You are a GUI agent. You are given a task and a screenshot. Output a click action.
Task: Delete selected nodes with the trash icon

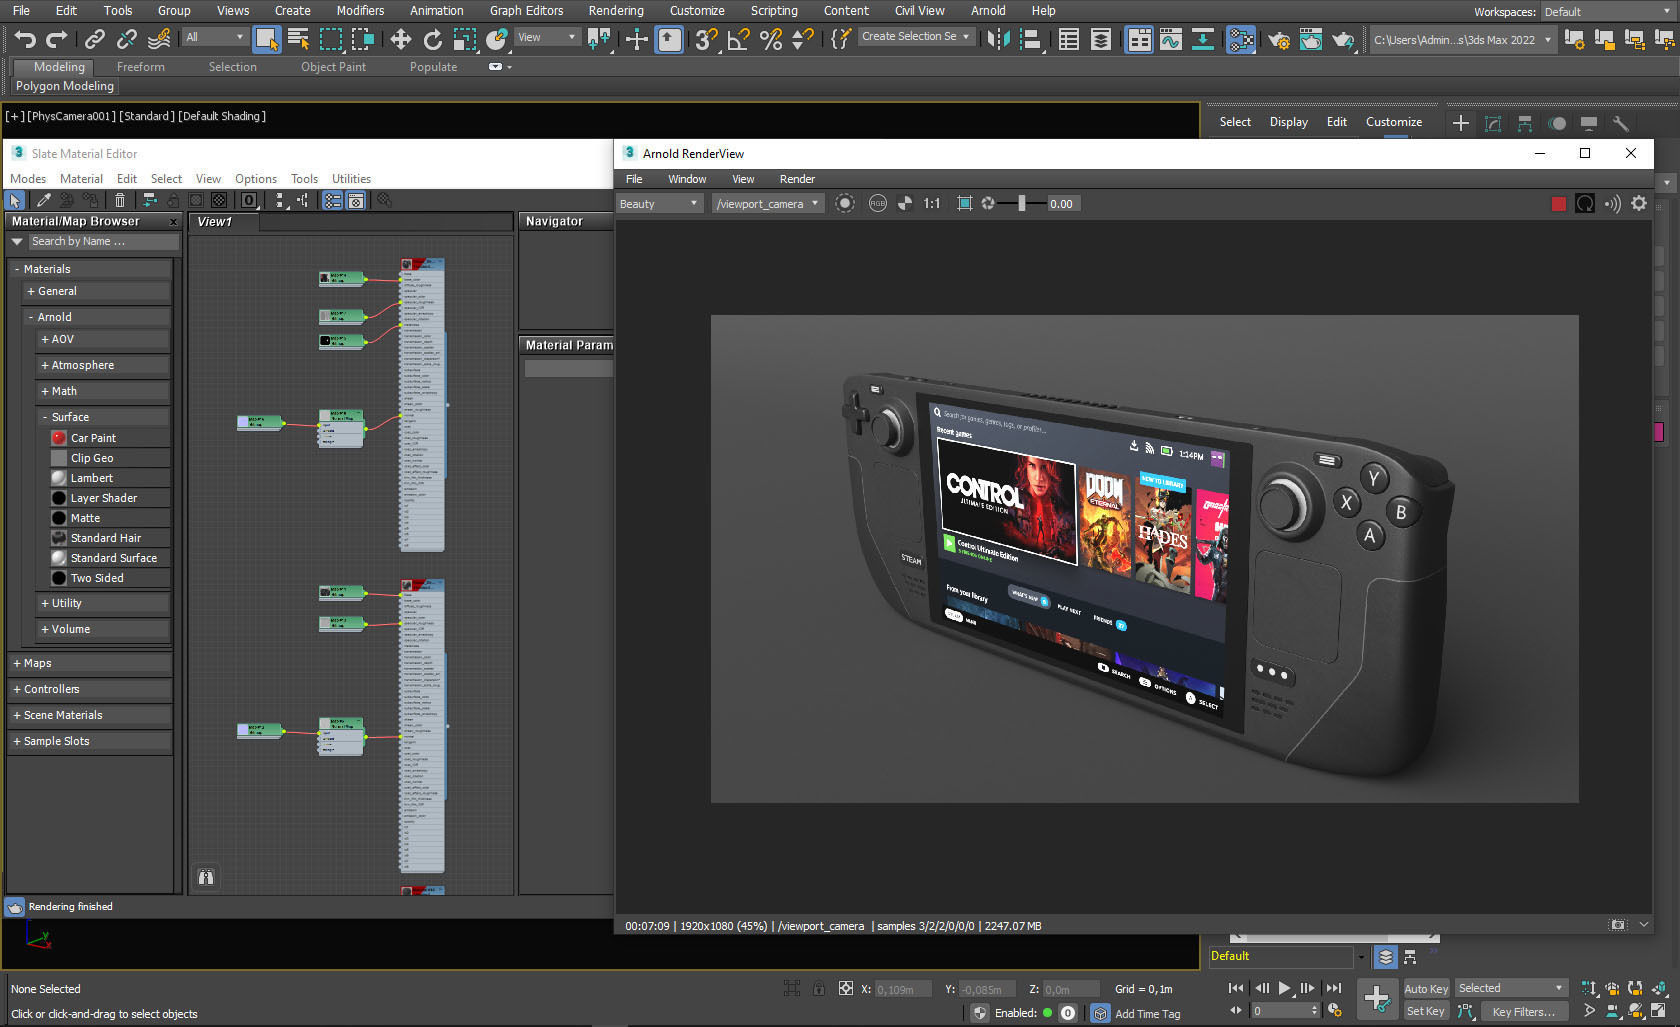coord(120,200)
